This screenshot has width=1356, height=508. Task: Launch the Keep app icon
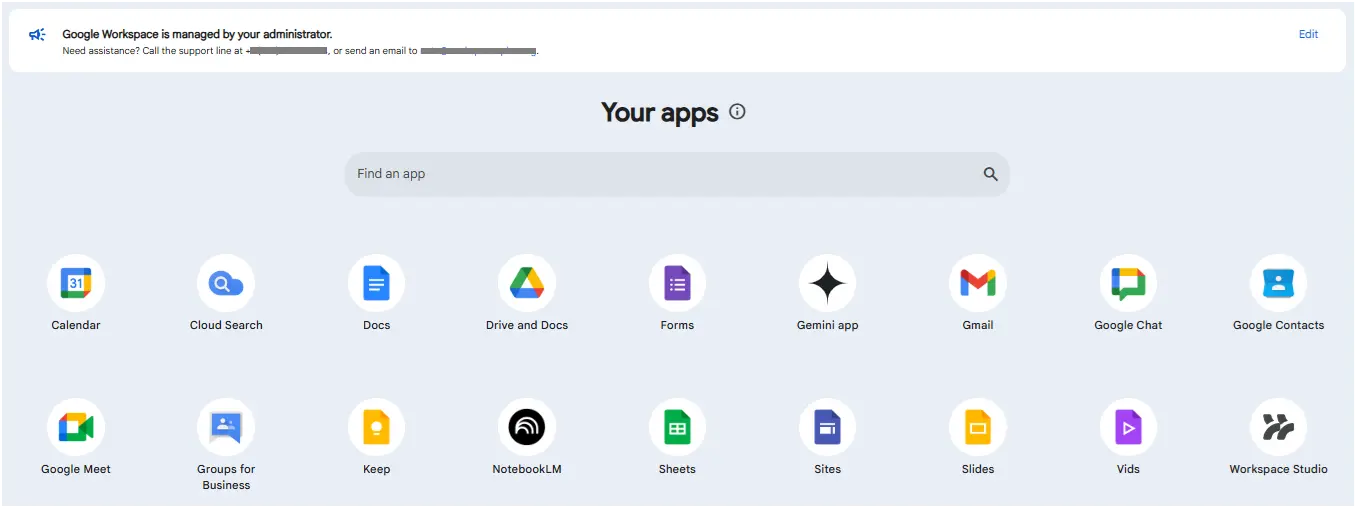376,427
